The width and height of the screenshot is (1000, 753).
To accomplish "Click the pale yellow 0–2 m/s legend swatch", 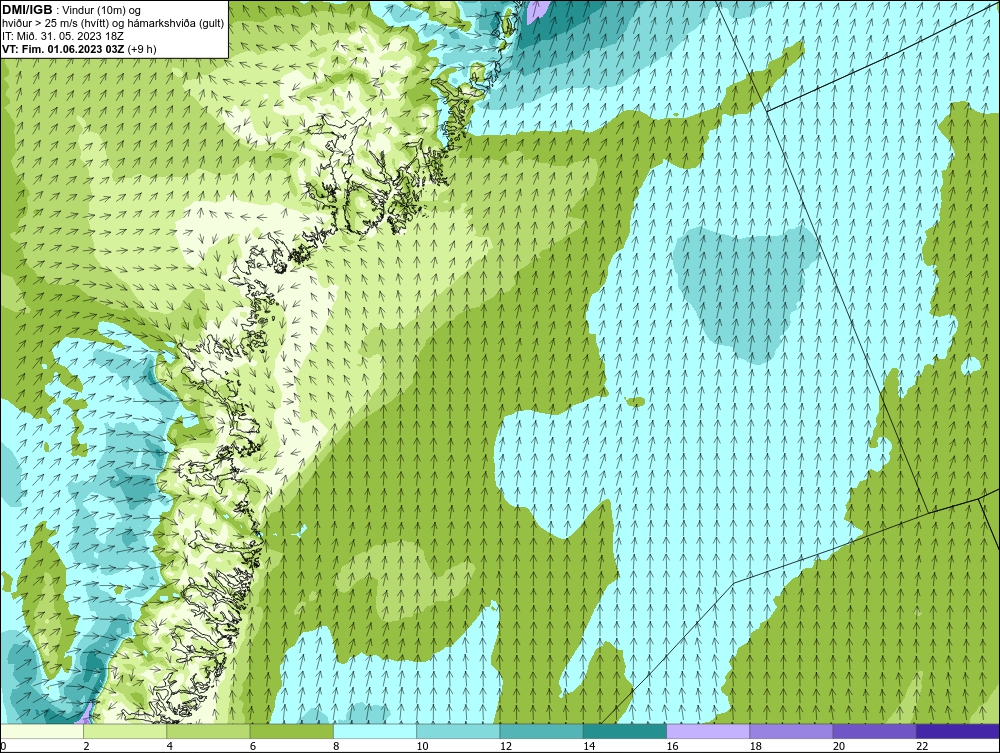I will (x=41, y=731).
